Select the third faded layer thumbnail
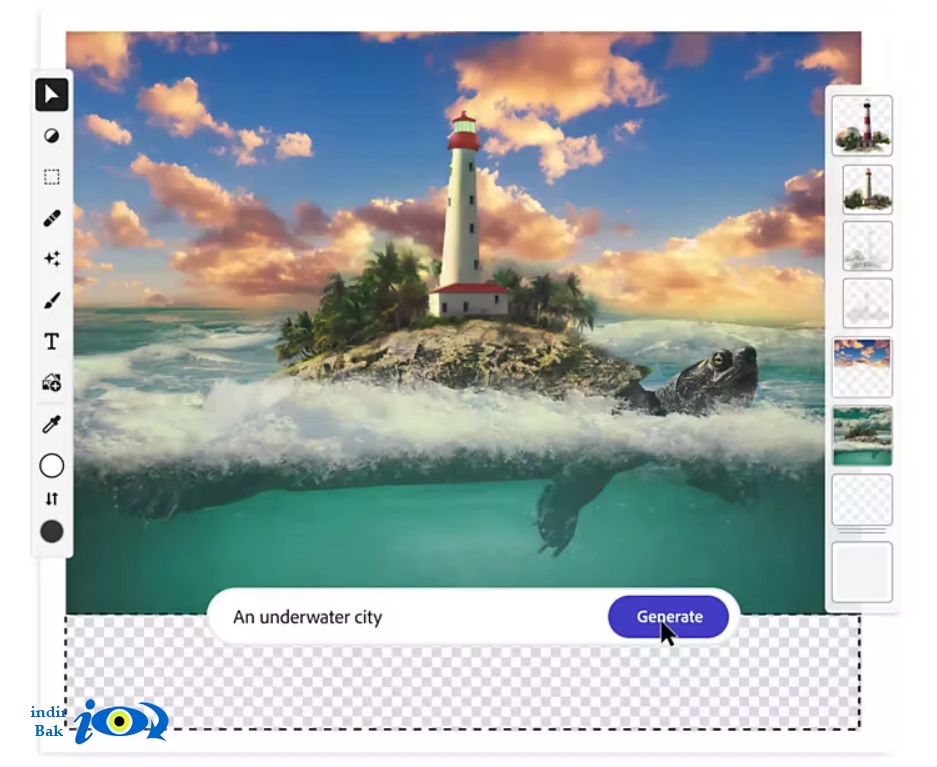Screen dimensions: 937x767 867,246
